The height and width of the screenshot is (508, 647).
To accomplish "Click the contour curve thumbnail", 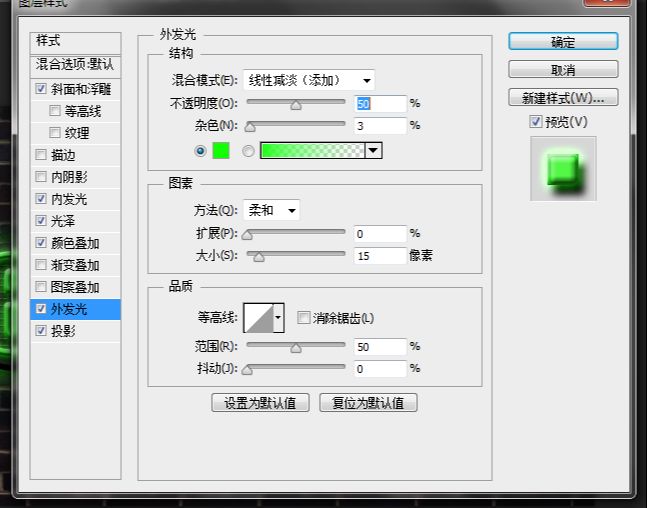I will coord(259,318).
